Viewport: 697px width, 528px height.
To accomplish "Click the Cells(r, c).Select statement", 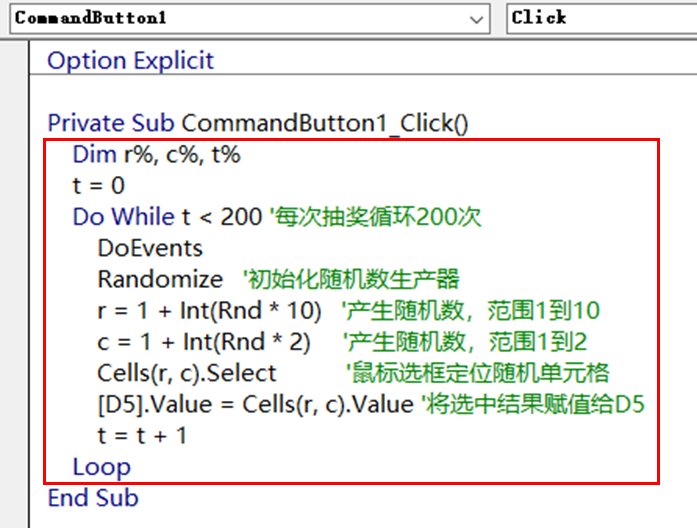I will click(187, 373).
